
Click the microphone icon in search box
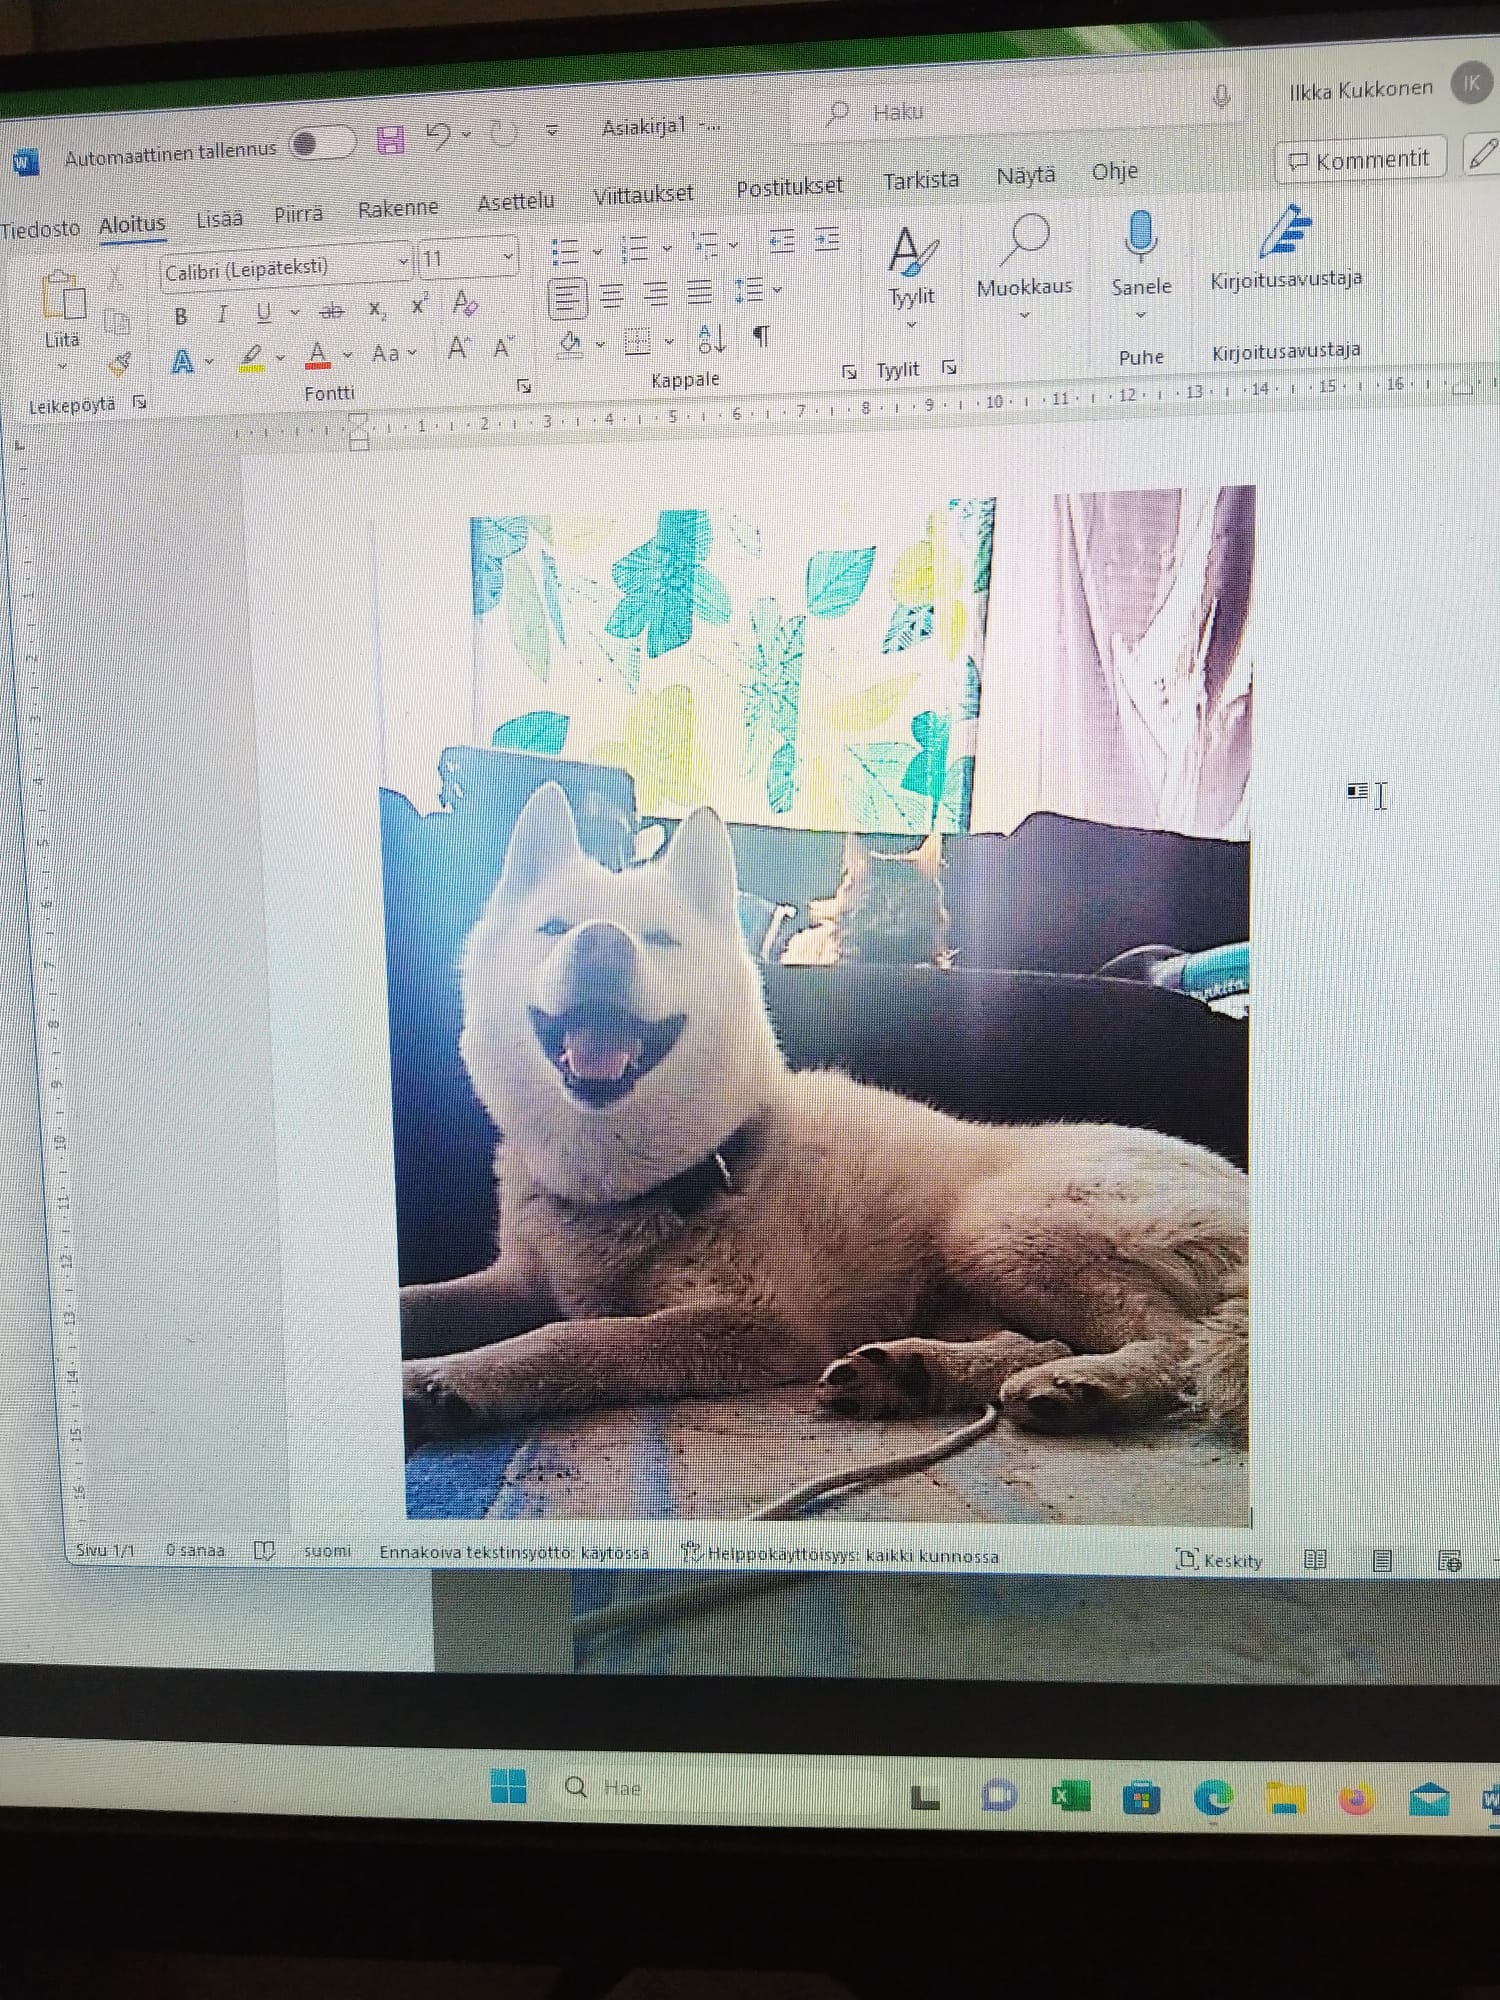1221,96
